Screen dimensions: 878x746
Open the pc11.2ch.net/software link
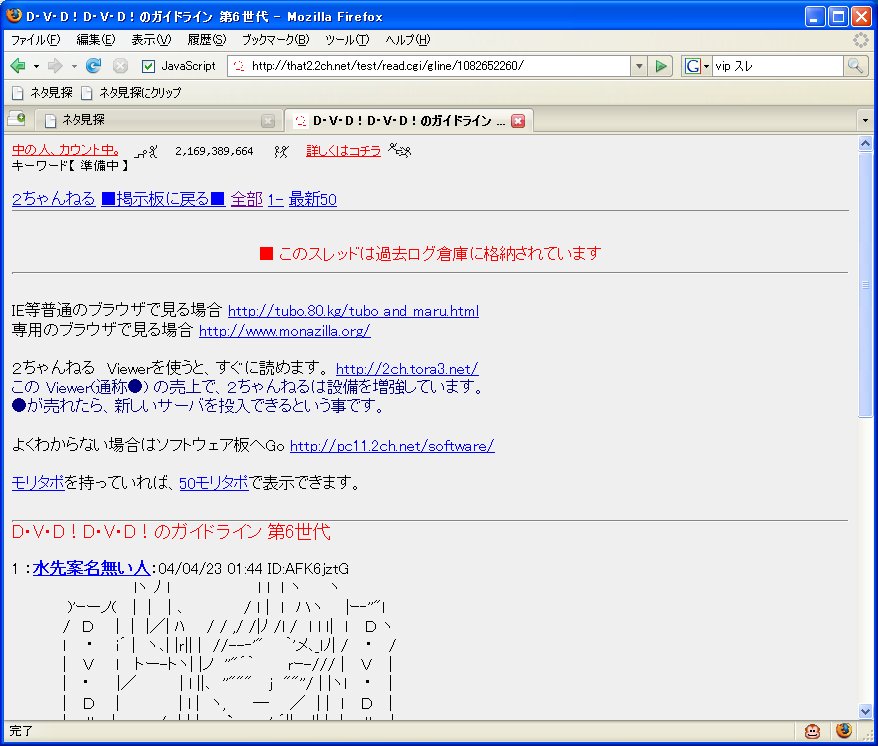[x=392, y=446]
